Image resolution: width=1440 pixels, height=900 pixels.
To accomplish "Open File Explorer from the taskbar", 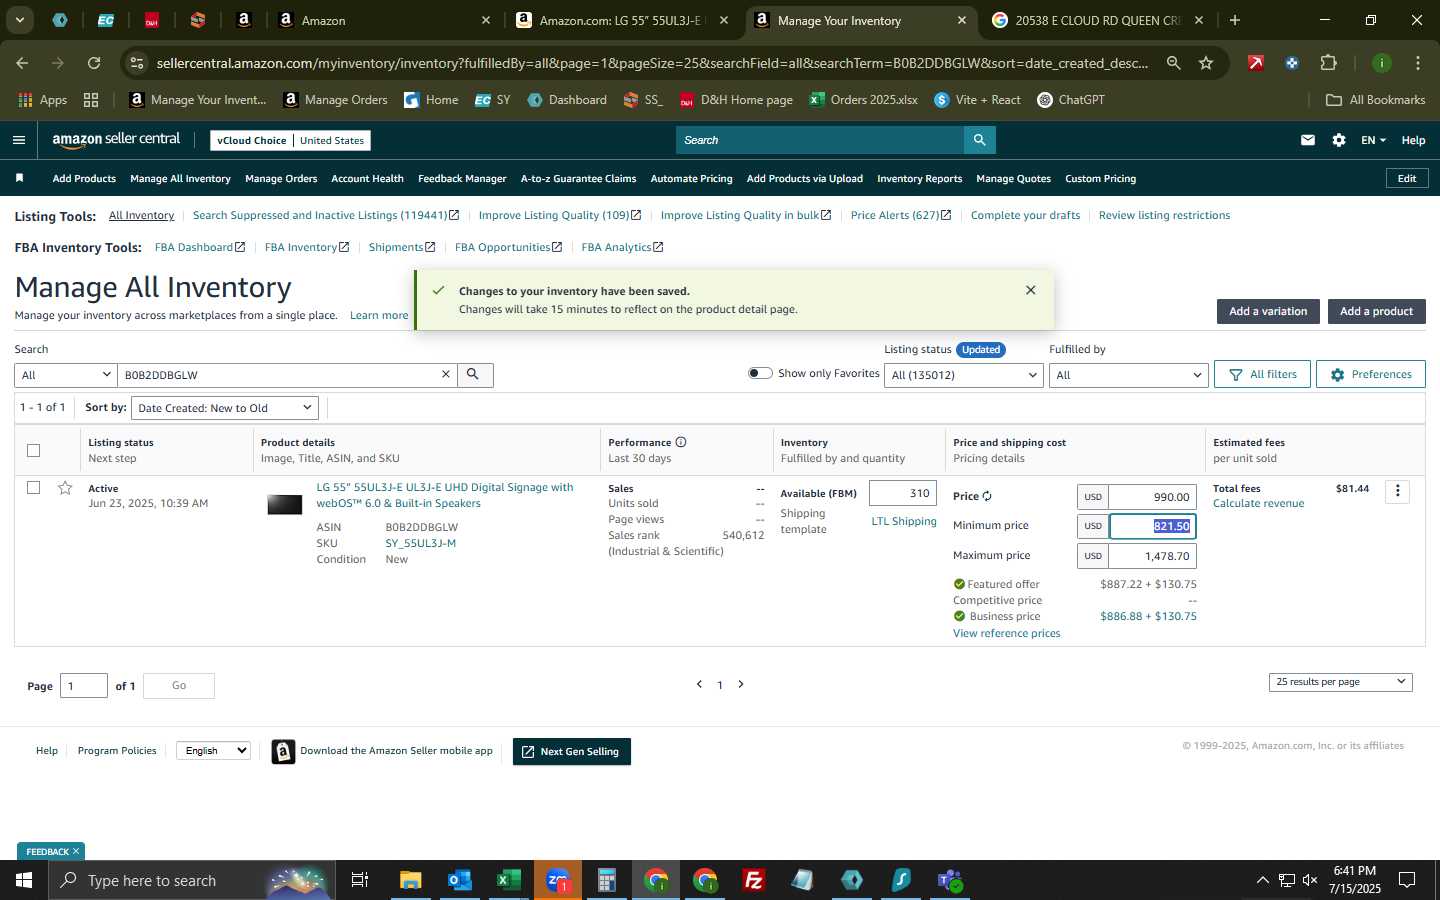I will 411,880.
